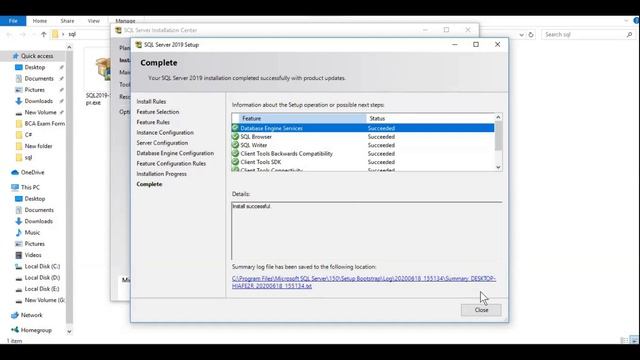Click the Feature column header

[x=302, y=118]
